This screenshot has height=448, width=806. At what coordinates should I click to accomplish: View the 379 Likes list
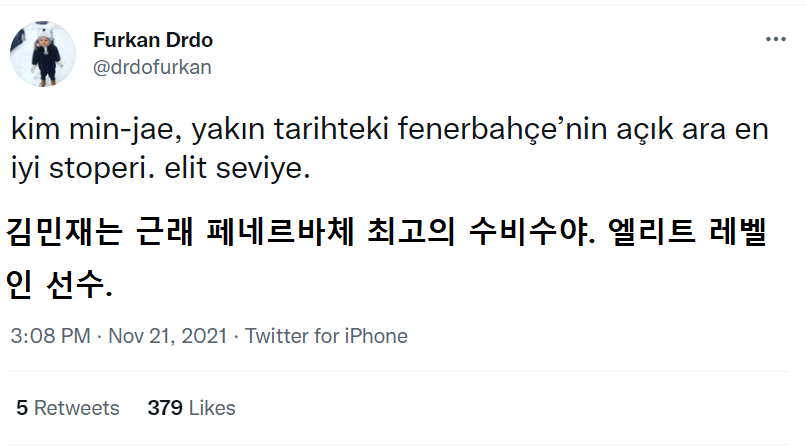point(191,408)
